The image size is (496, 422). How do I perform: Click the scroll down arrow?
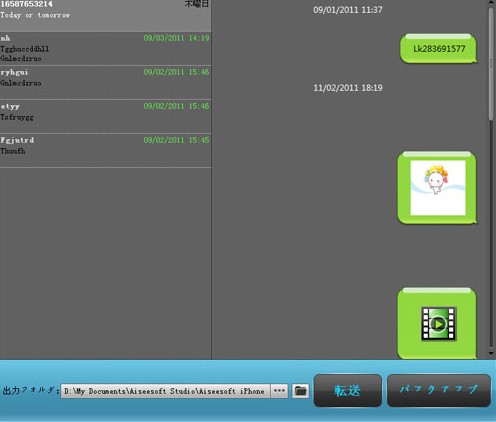click(491, 354)
